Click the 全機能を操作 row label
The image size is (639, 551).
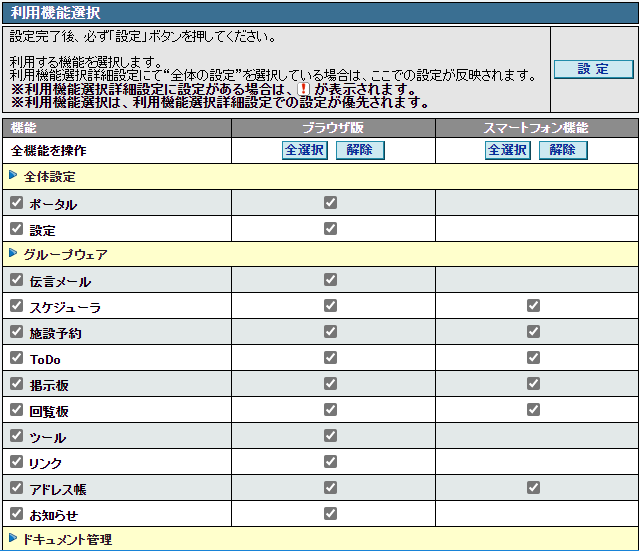click(48, 151)
